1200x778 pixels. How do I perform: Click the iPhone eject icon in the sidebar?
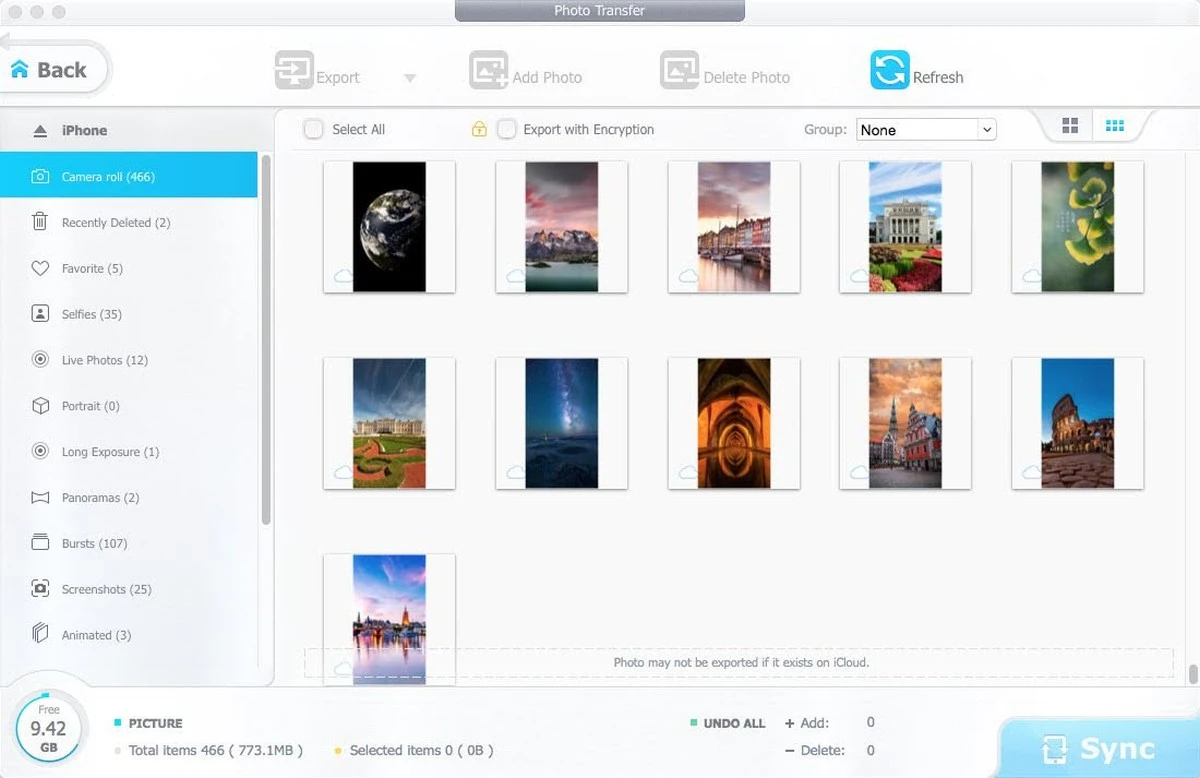[40, 131]
